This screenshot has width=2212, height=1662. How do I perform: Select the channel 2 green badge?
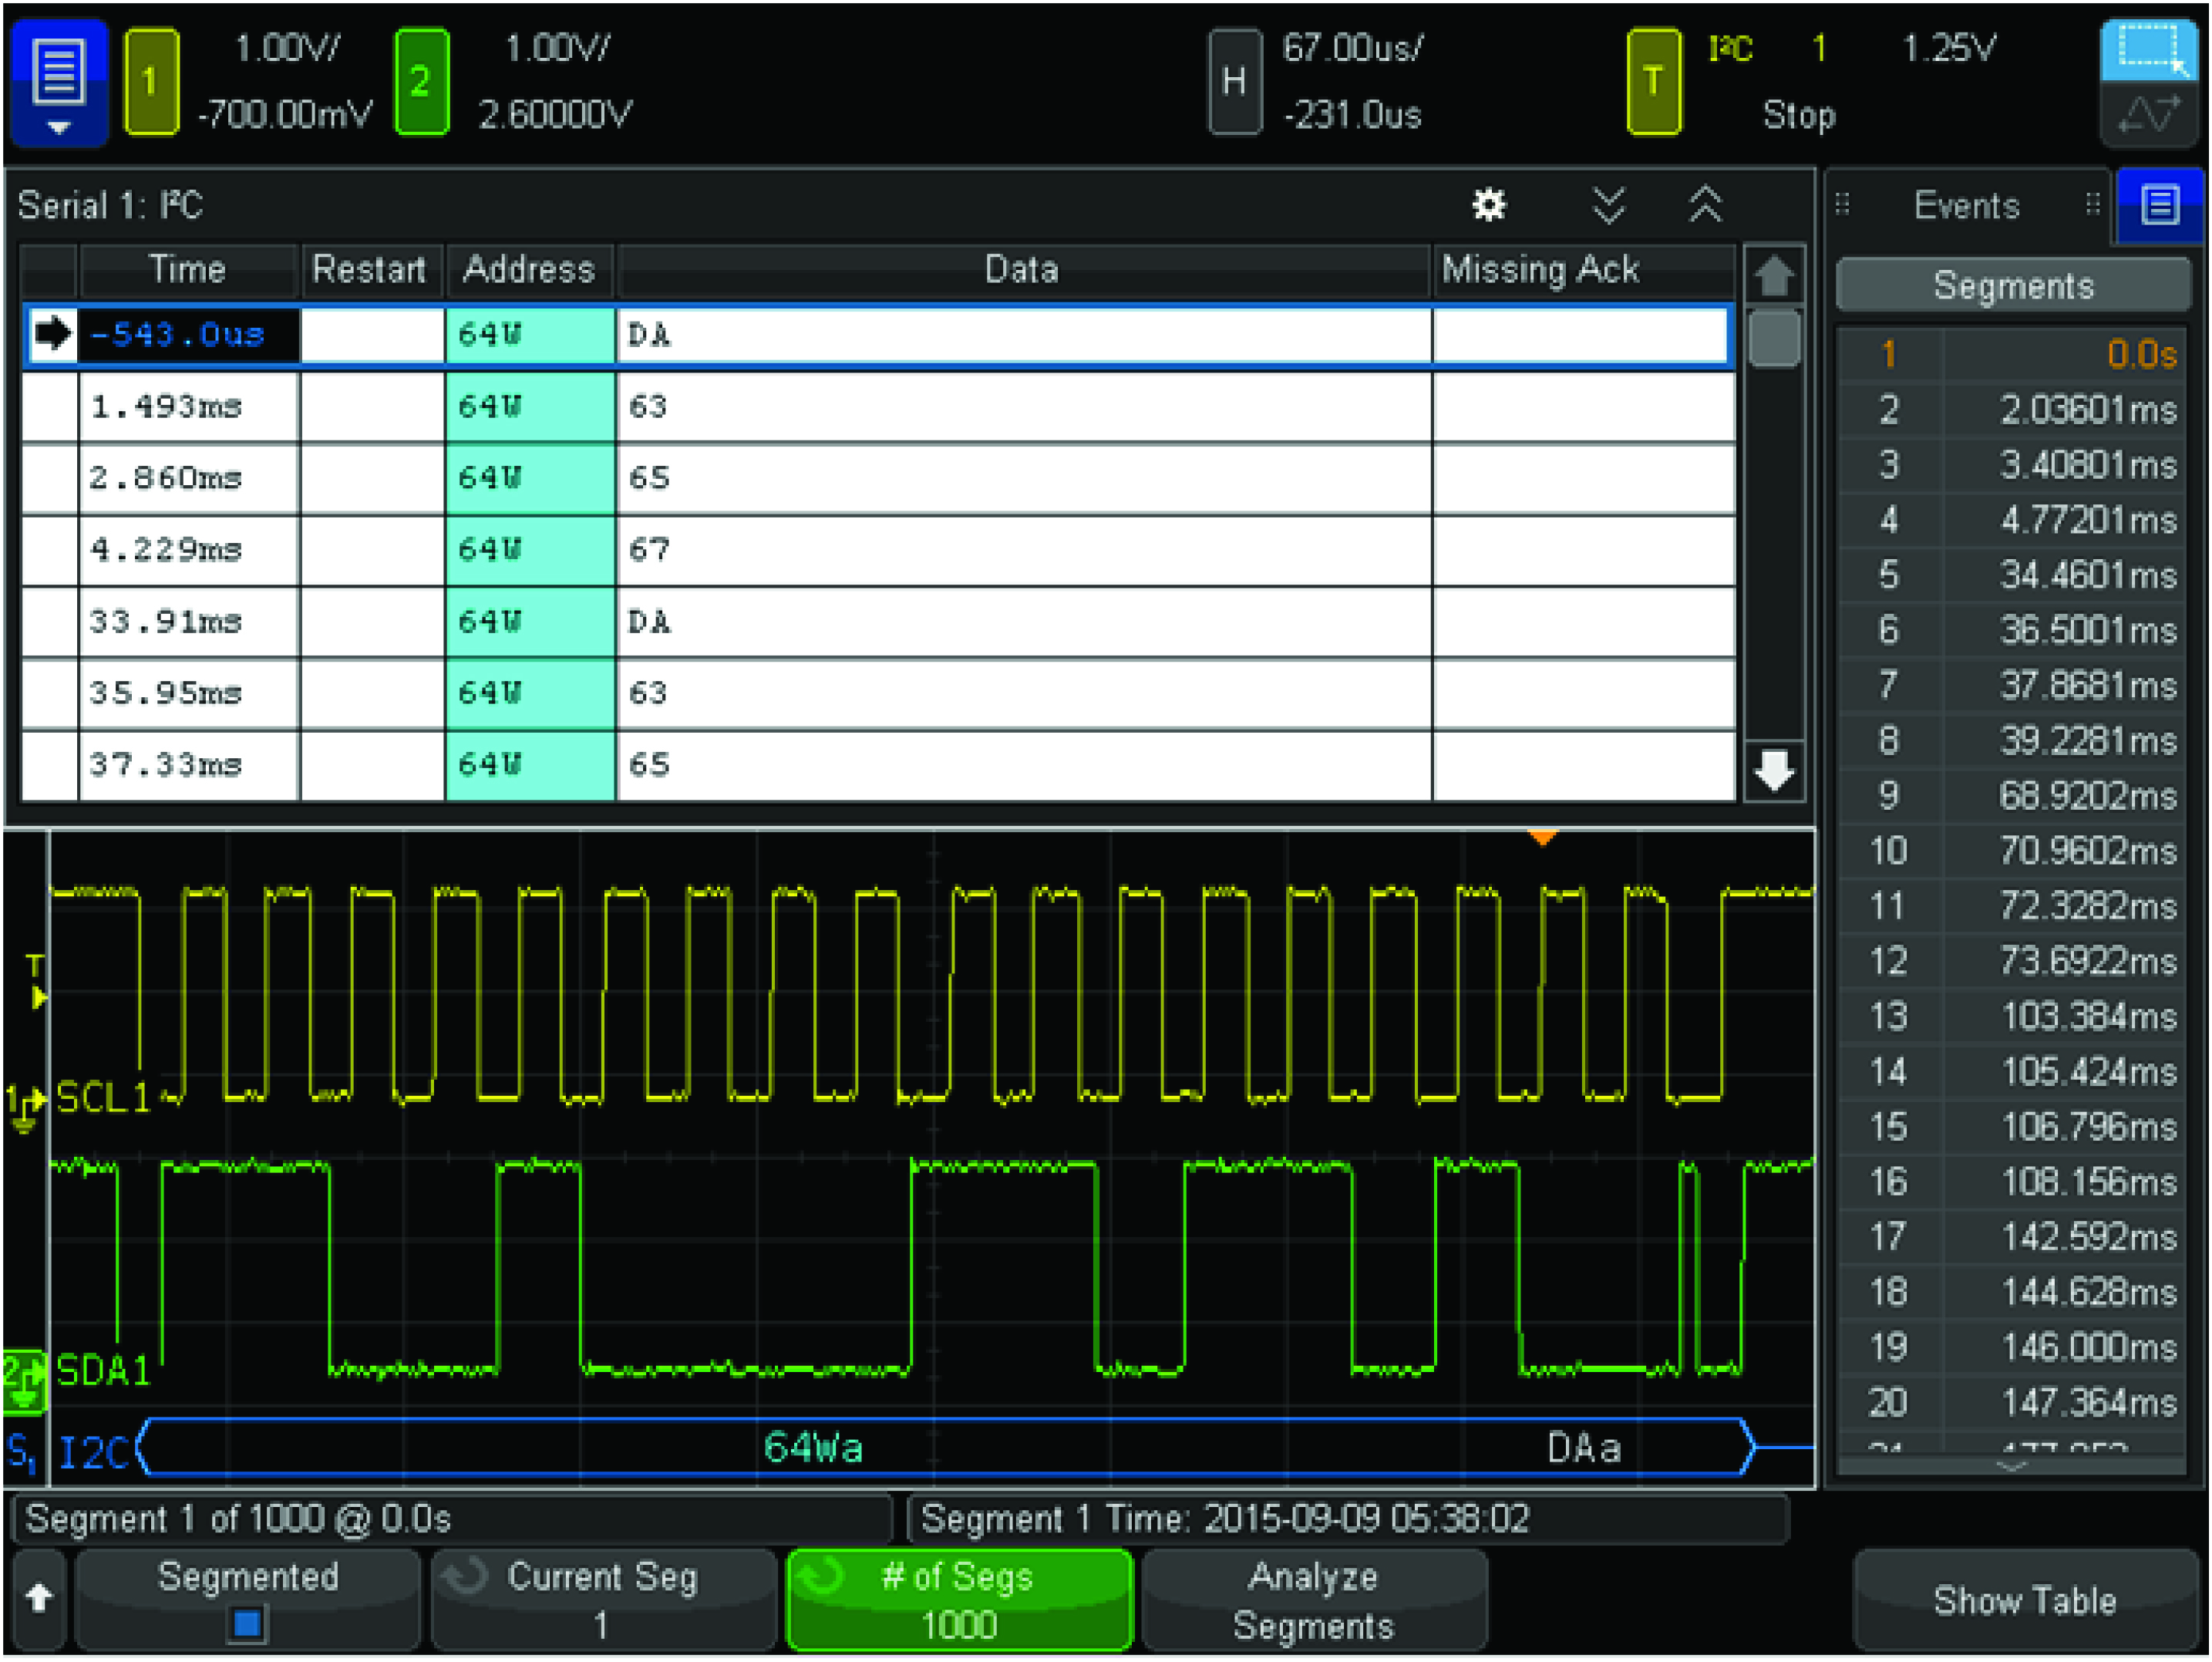pos(421,82)
